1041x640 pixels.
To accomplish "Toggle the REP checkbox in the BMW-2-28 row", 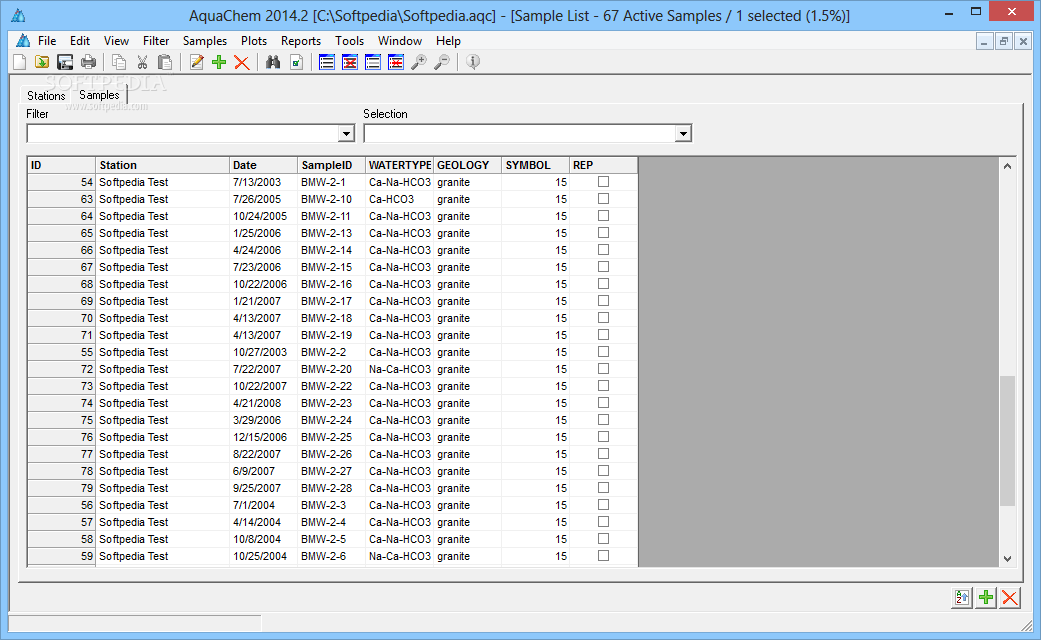I will [x=603, y=487].
